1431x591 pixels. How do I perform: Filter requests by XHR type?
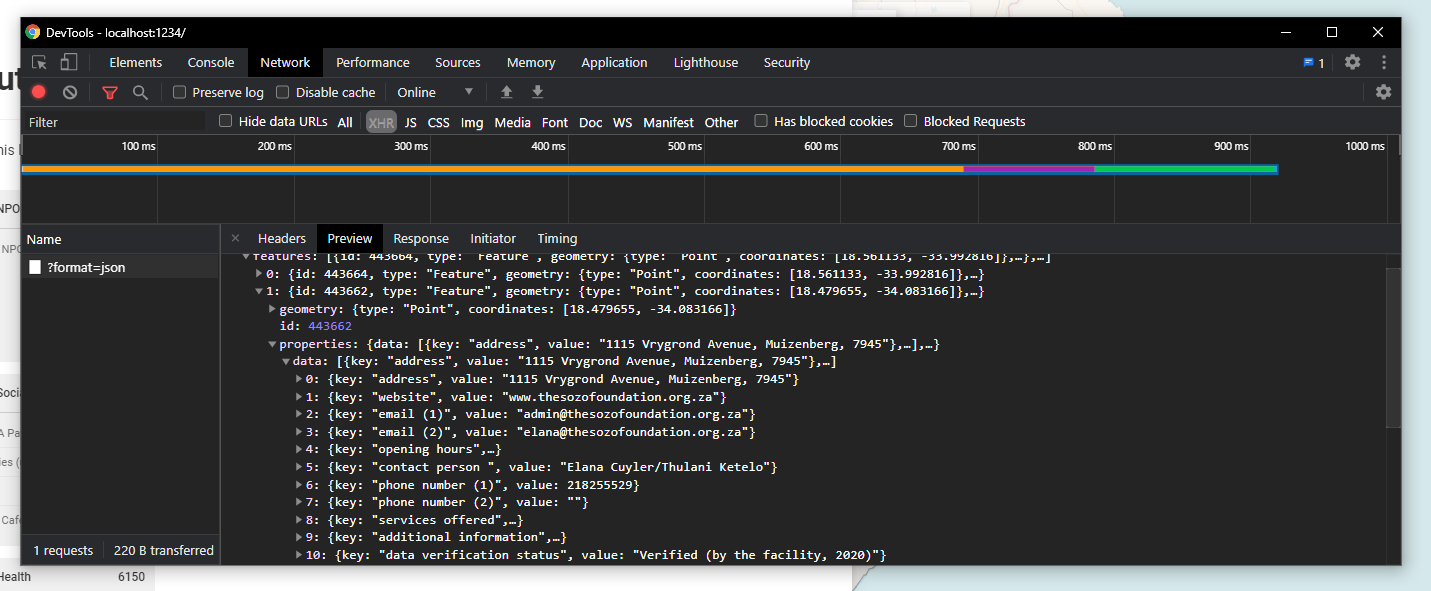(381, 121)
